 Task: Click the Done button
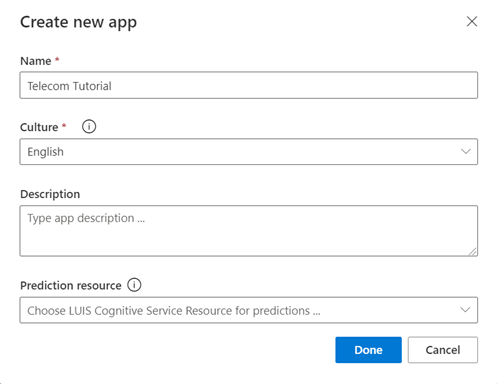pos(368,350)
